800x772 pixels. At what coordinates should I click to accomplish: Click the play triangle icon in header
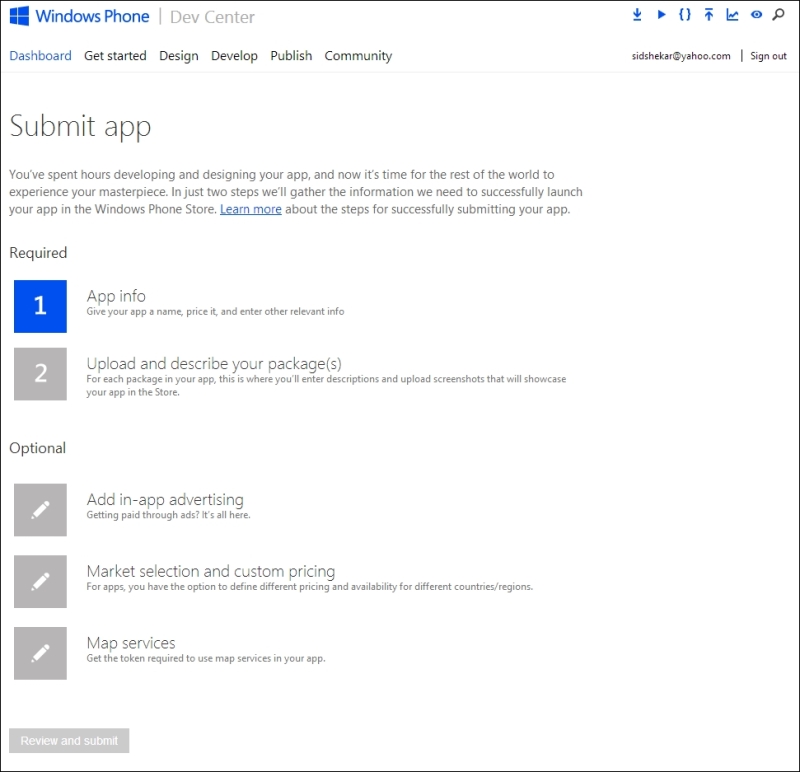(x=661, y=15)
